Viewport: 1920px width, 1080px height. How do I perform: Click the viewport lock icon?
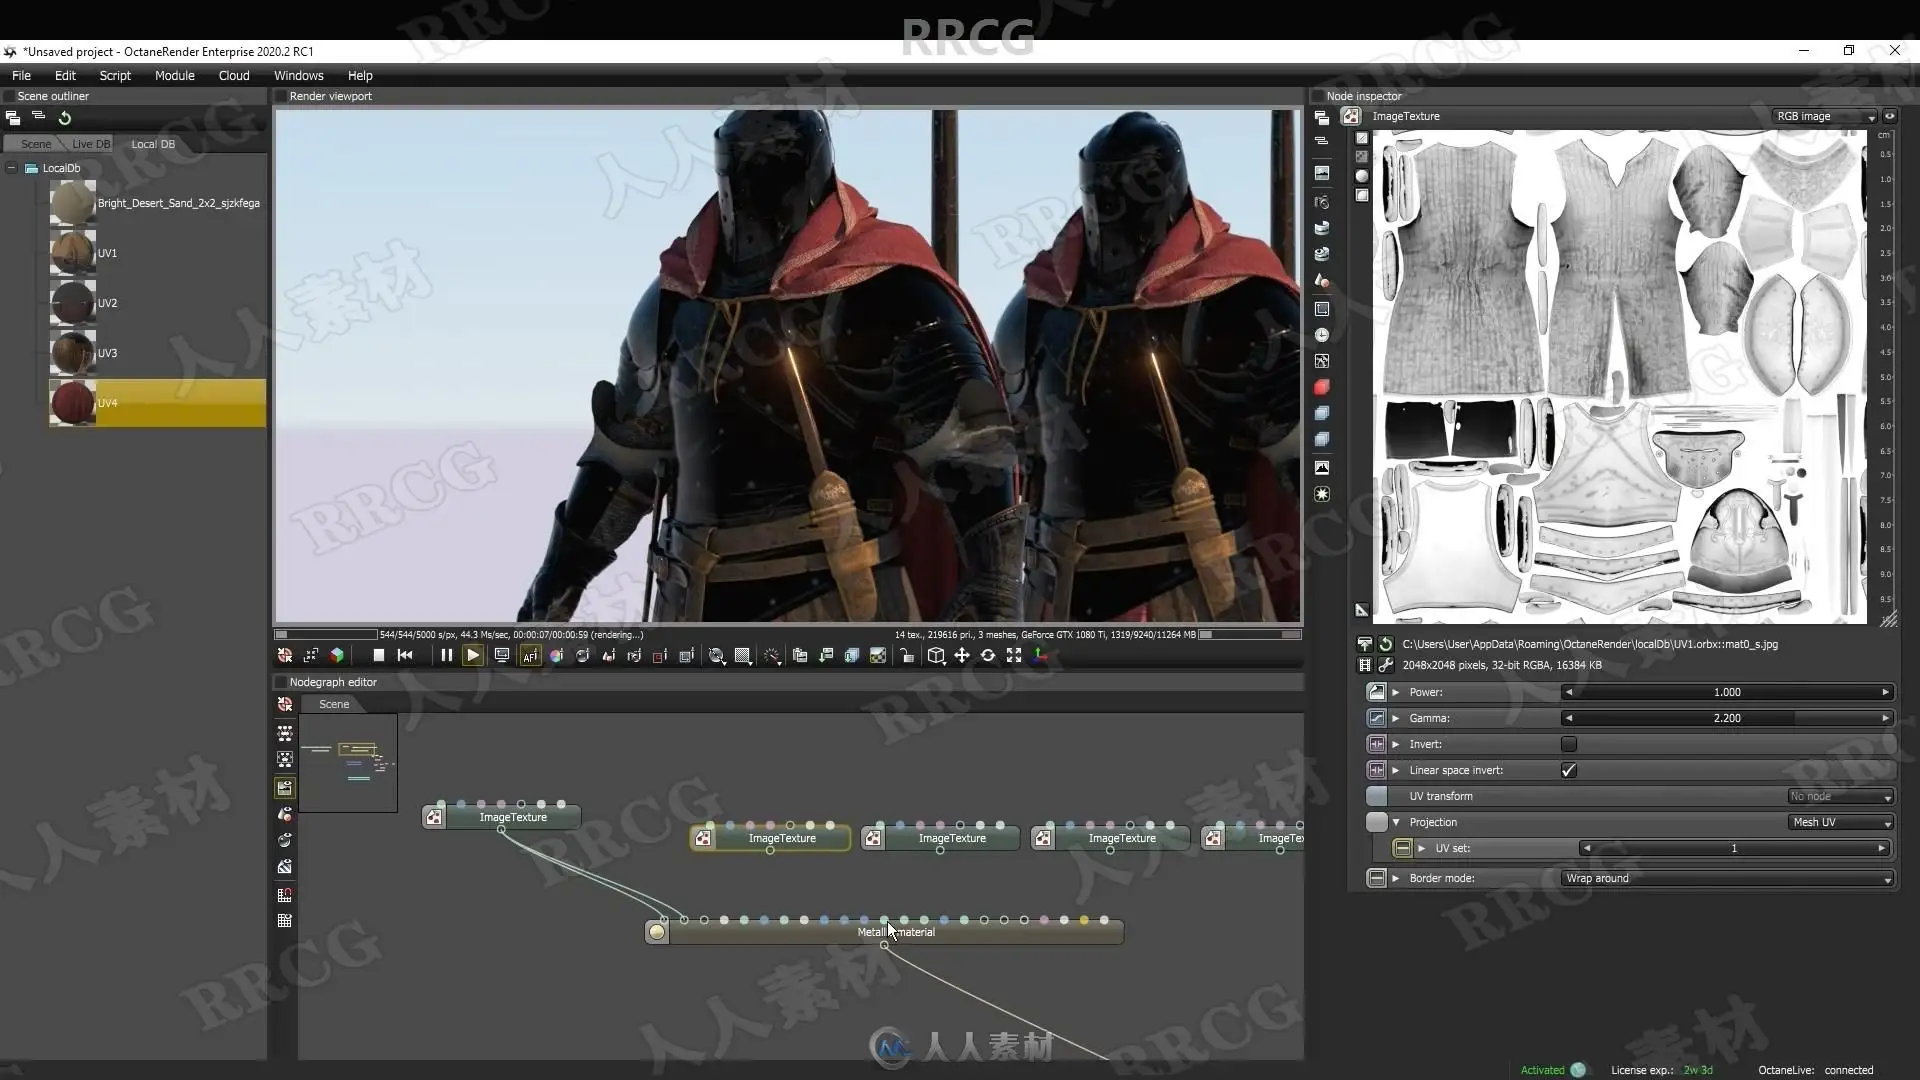point(906,656)
